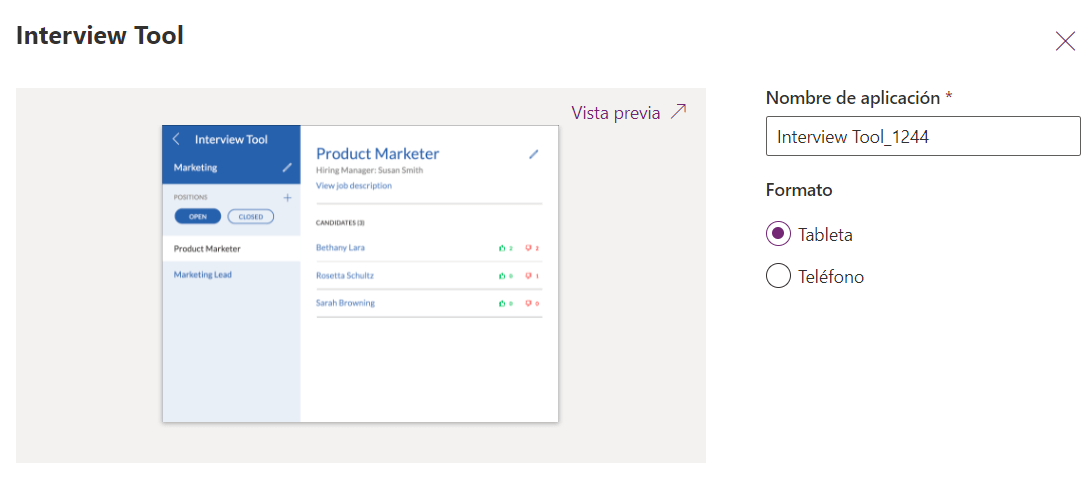Select the Teléfono format option
This screenshot has height=477, width=1092.
[779, 277]
